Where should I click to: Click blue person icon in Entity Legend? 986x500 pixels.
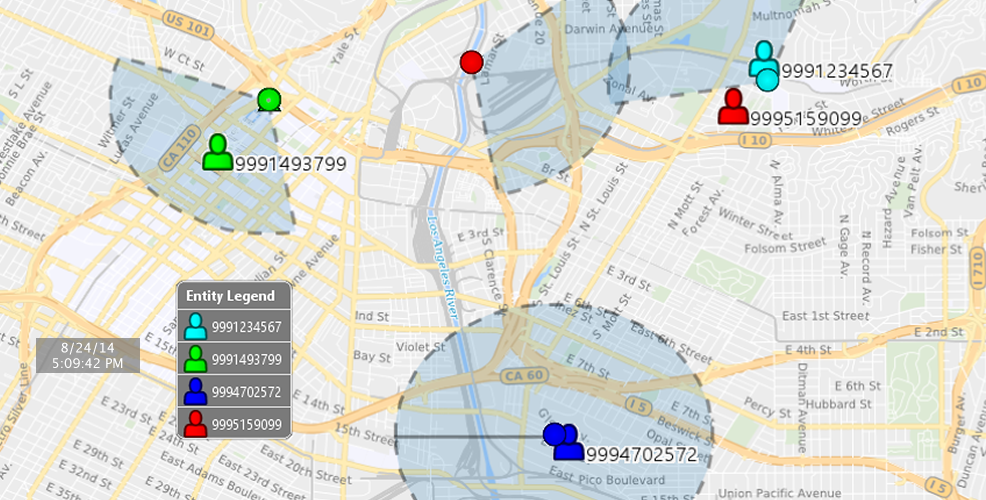(x=195, y=392)
